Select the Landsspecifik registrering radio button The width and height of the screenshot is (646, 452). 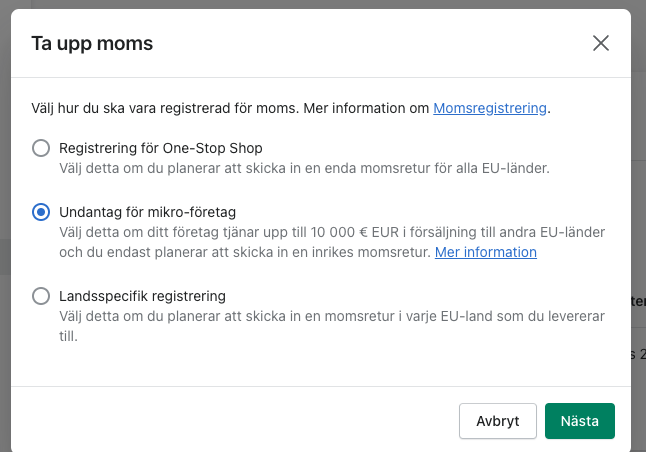point(41,296)
